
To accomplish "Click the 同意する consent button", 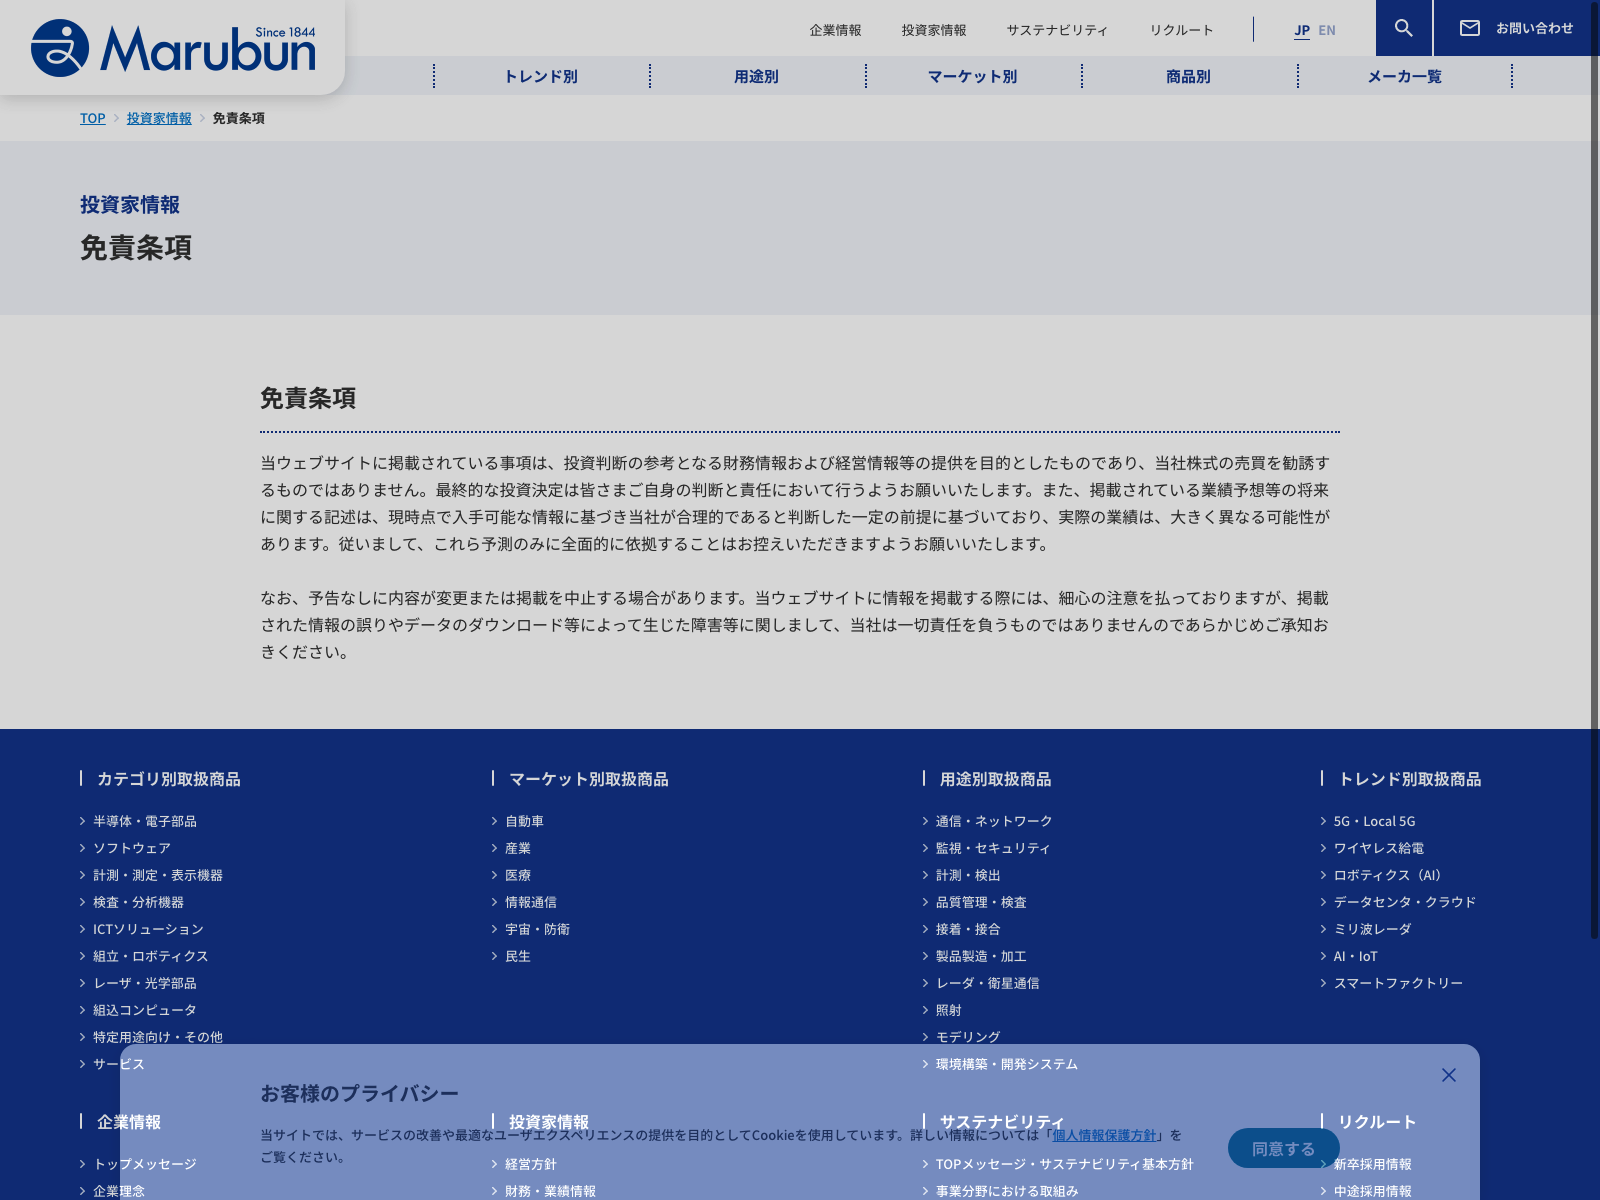I will [1283, 1149].
